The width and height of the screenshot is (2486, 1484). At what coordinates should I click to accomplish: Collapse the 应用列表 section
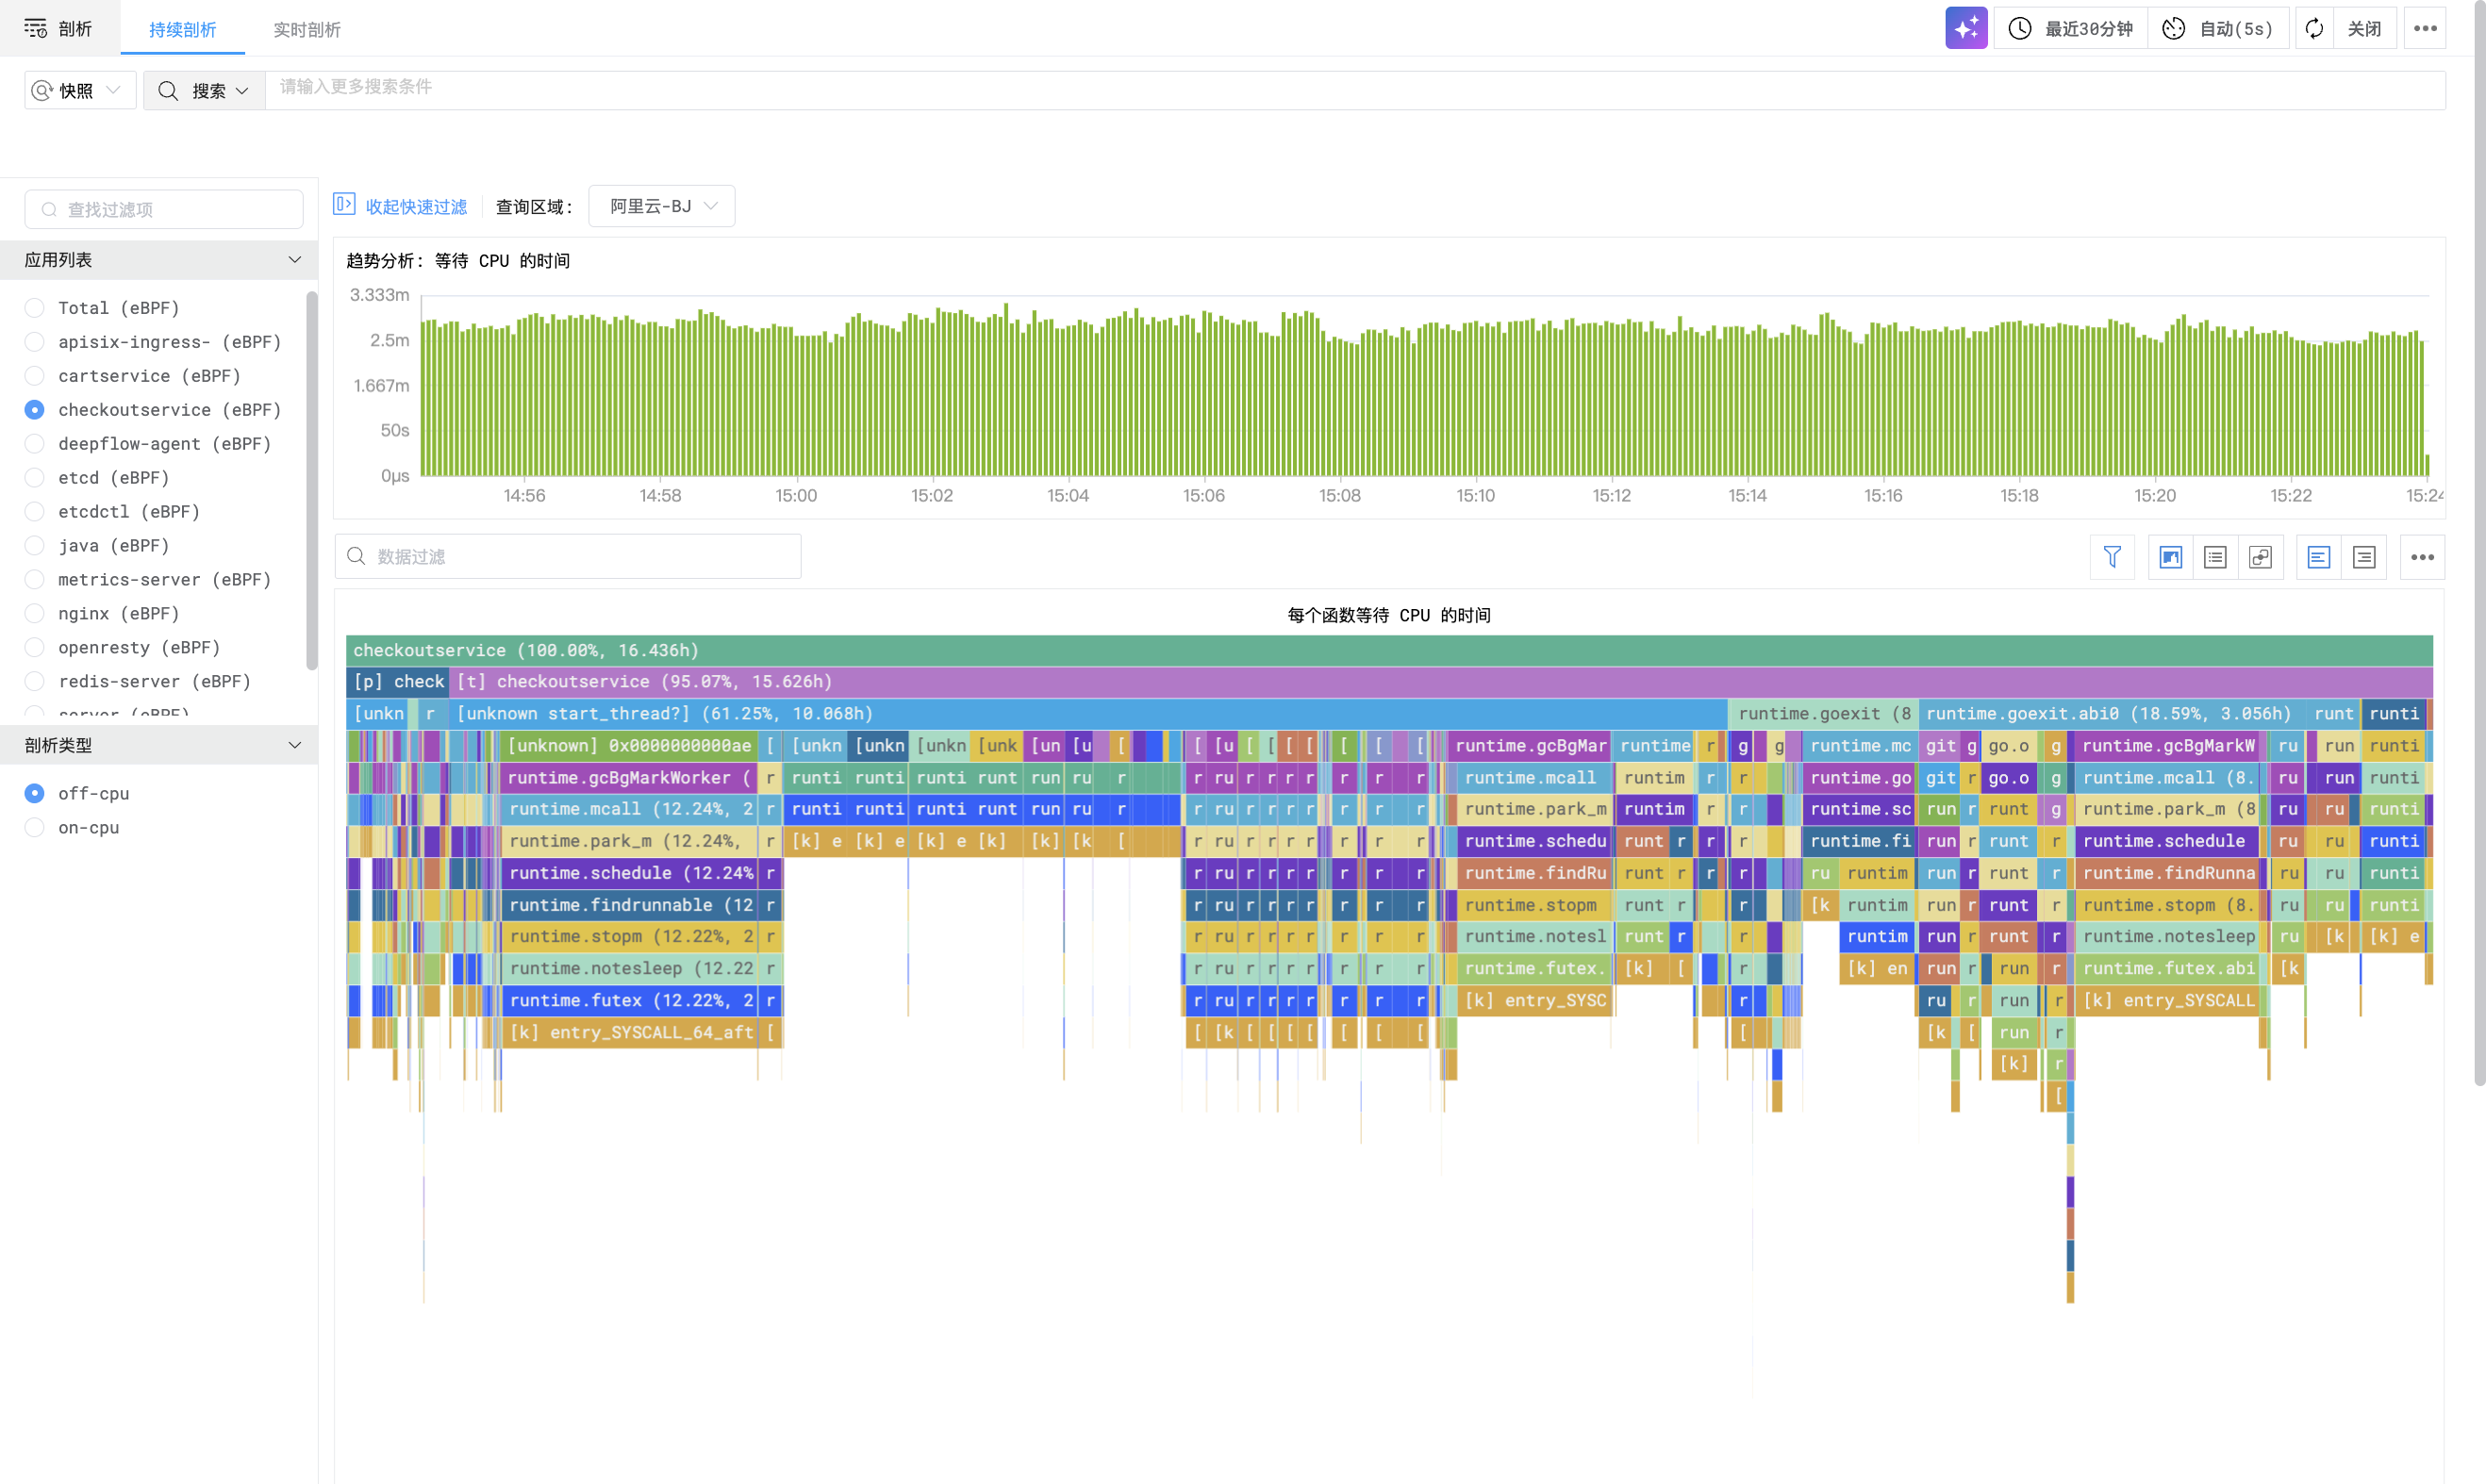pyautogui.click(x=294, y=260)
